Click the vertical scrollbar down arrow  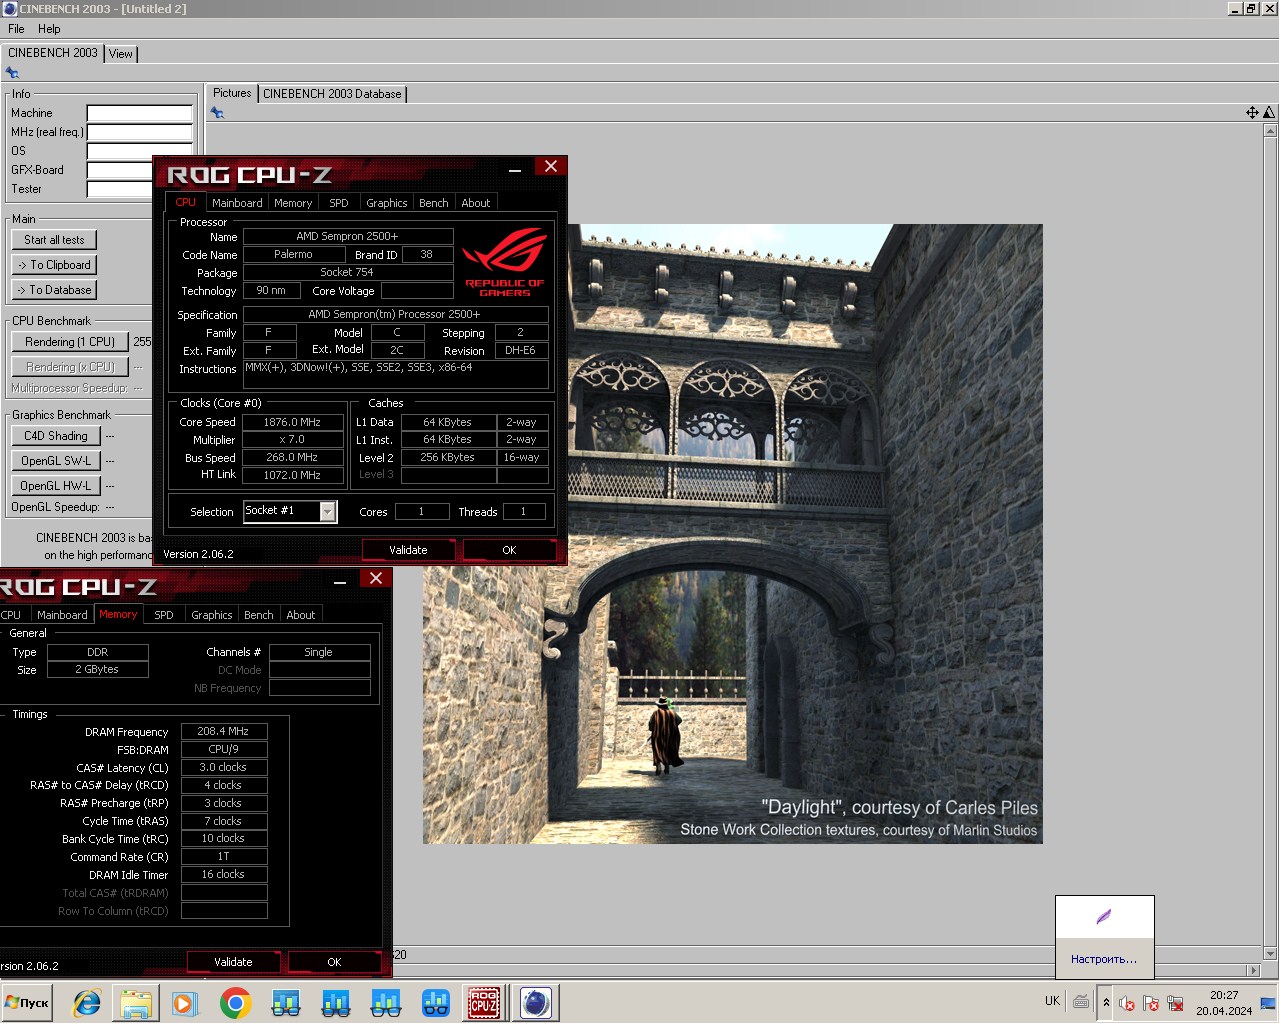click(1270, 954)
